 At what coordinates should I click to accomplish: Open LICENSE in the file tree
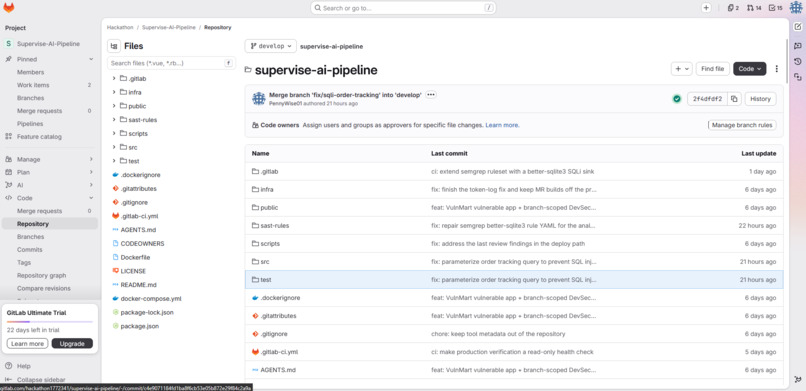pyautogui.click(x=133, y=271)
